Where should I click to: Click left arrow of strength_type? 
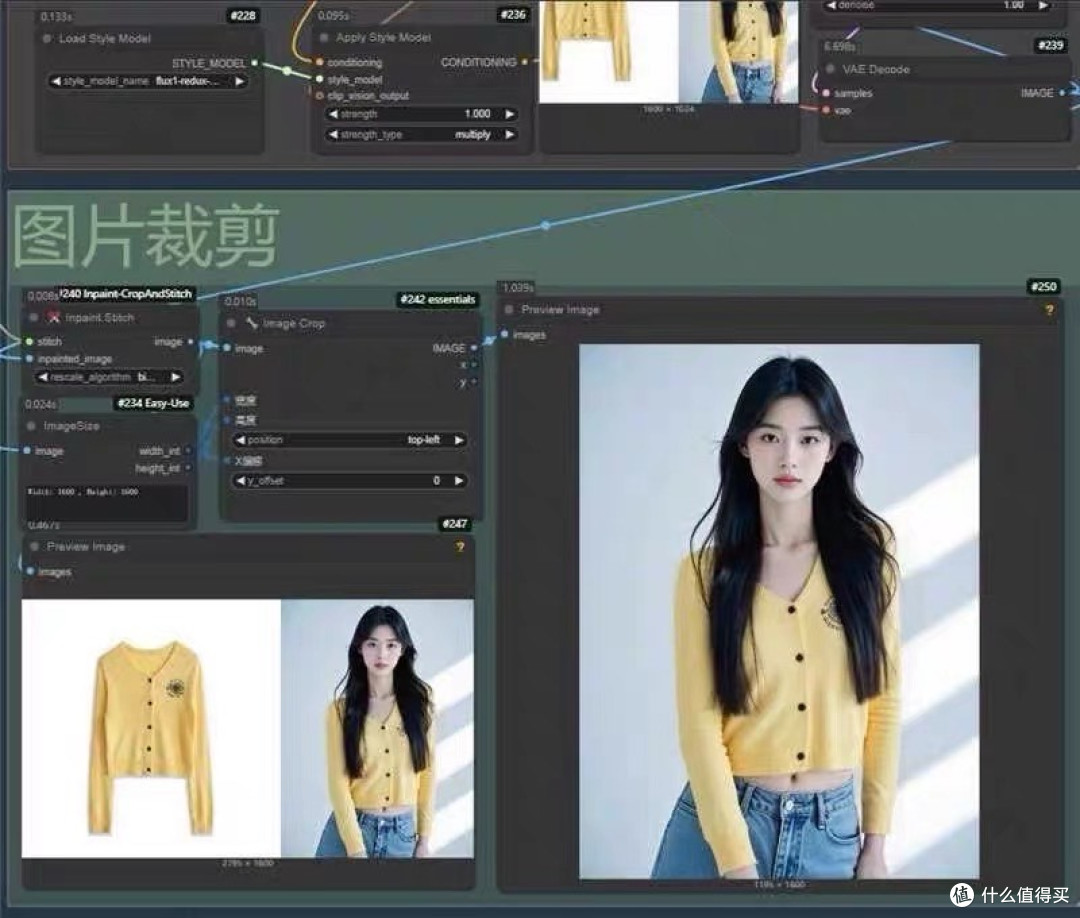334,134
